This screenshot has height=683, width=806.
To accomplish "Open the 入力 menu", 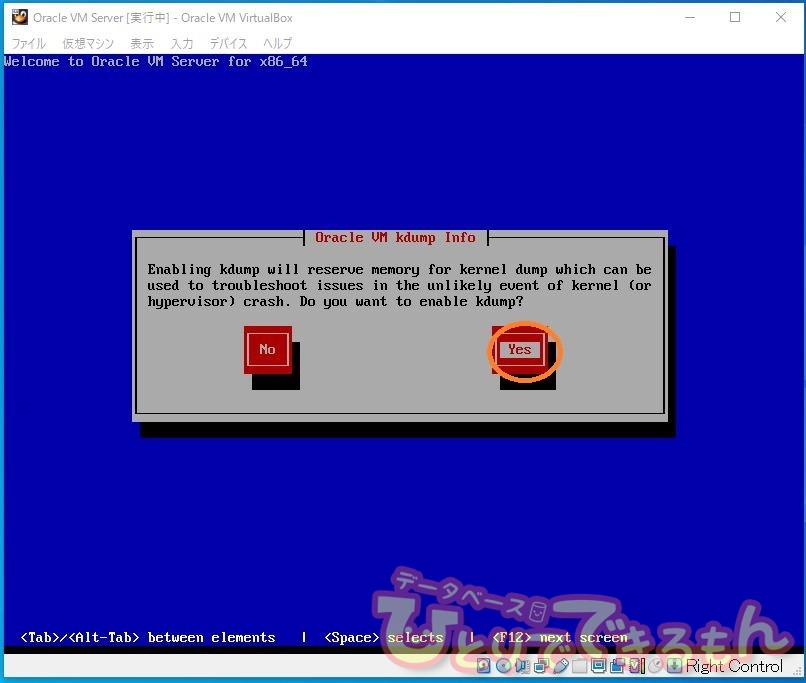I will pyautogui.click(x=181, y=43).
